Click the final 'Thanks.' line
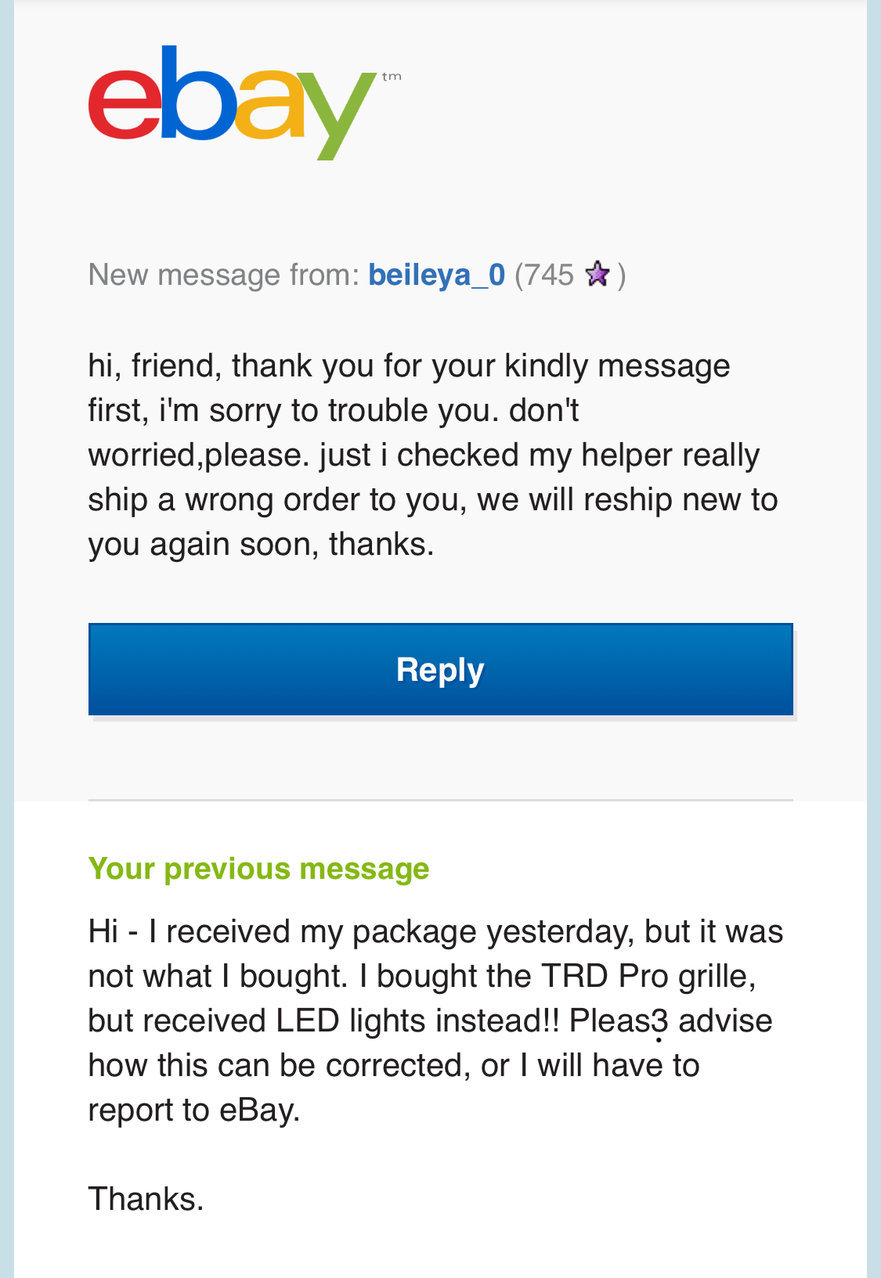Viewport: 881px width, 1278px height. (x=146, y=1198)
